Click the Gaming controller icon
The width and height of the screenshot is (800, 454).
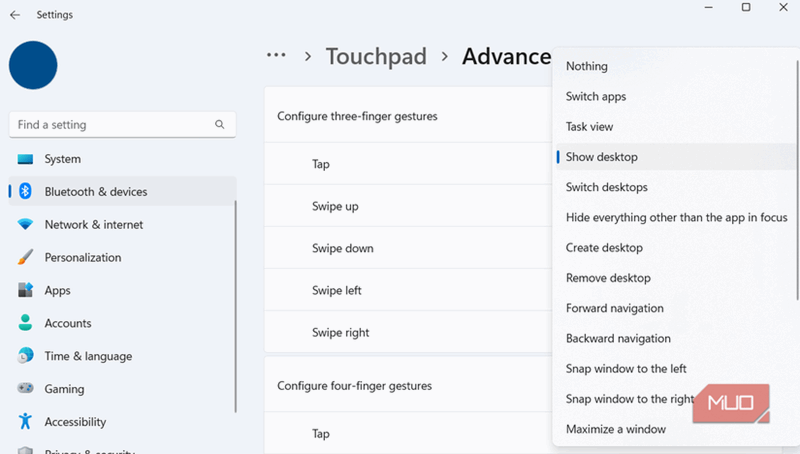click(25, 389)
